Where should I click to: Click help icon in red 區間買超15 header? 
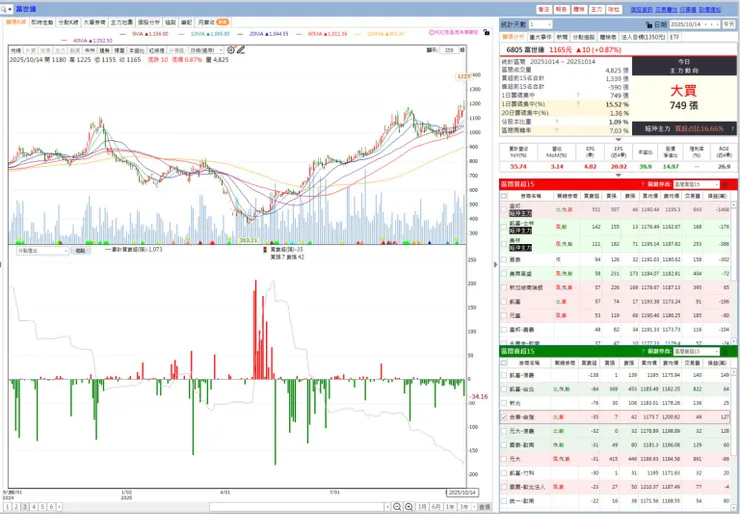643,185
